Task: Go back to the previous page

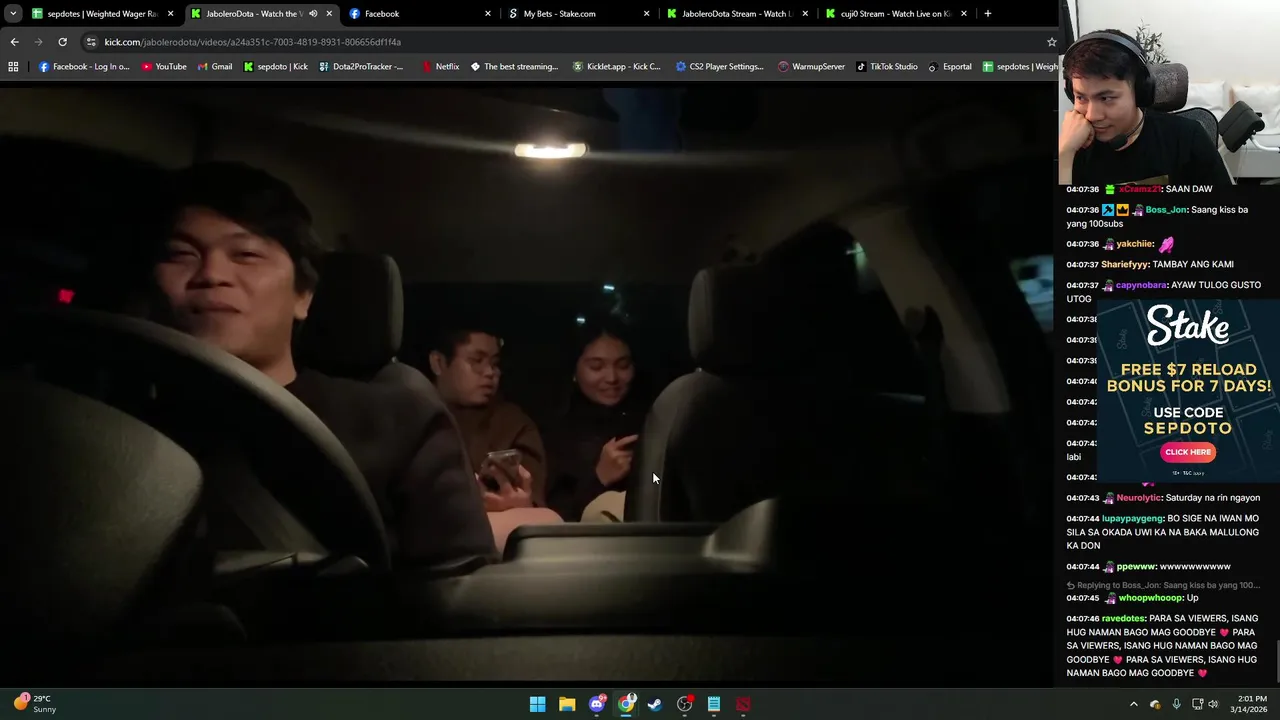Action: (x=14, y=42)
